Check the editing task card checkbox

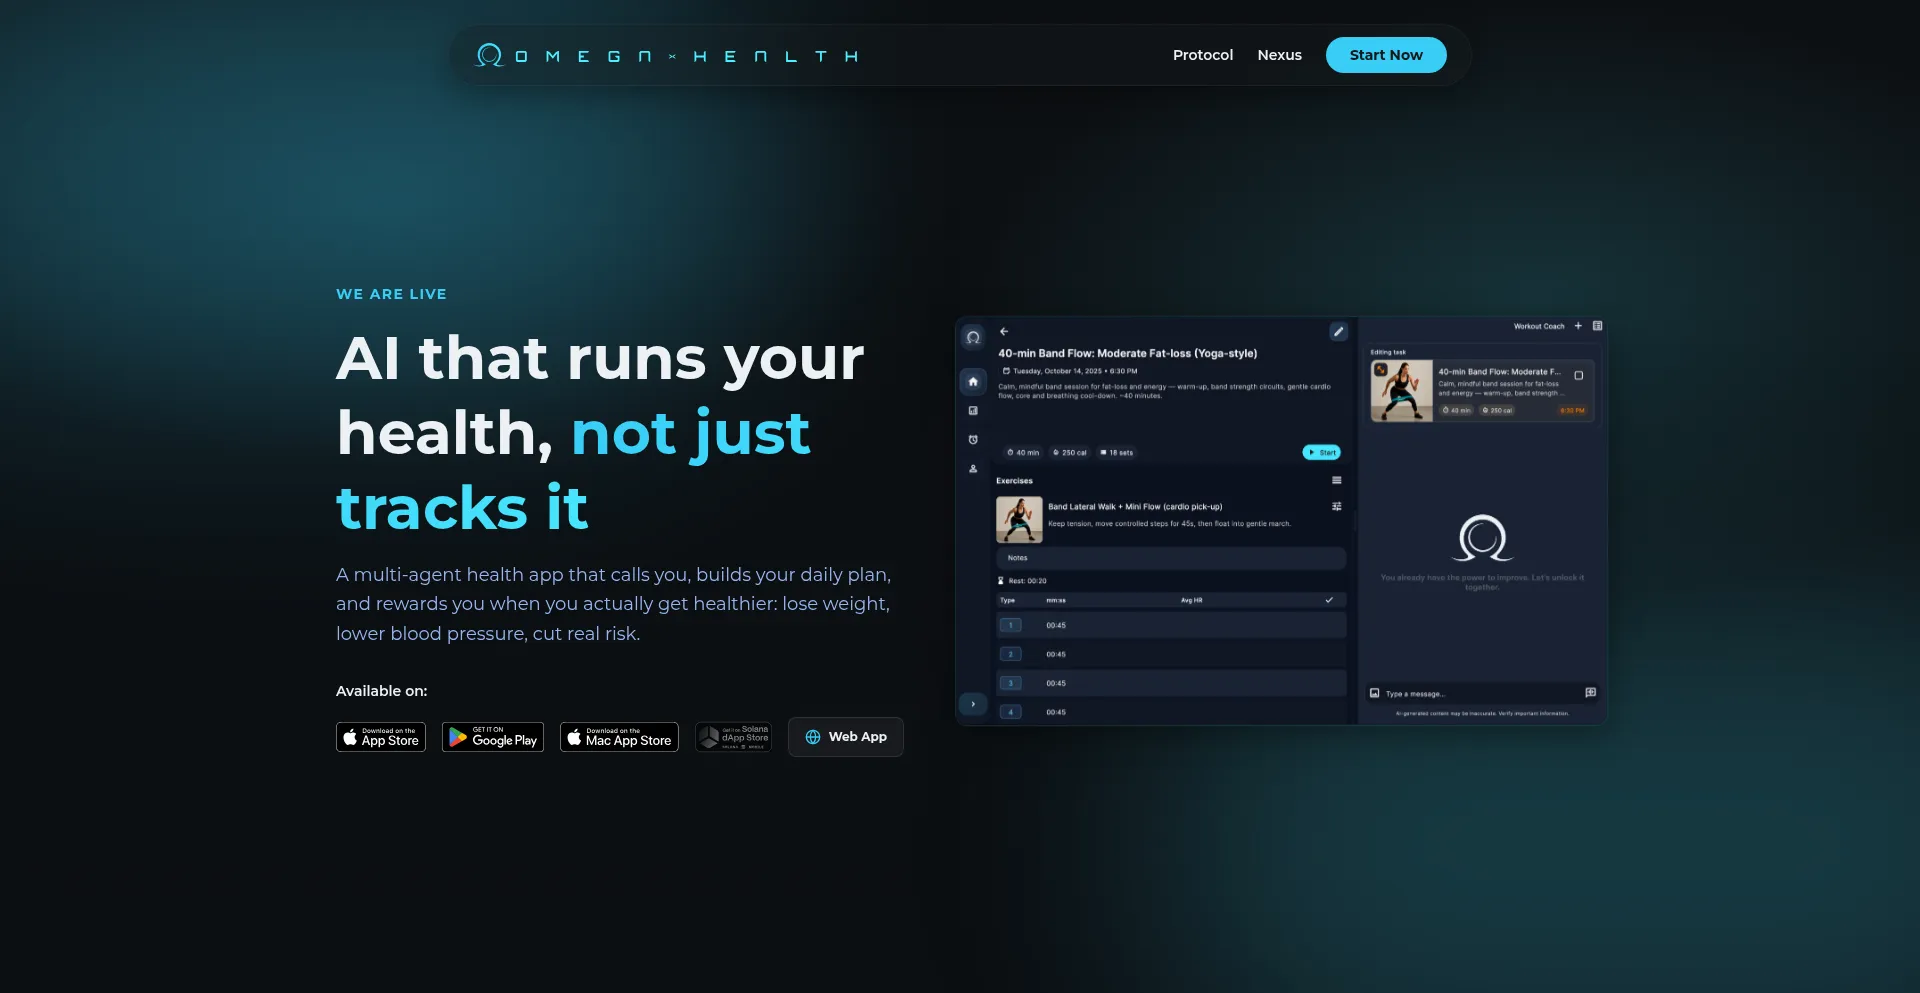click(x=1578, y=376)
